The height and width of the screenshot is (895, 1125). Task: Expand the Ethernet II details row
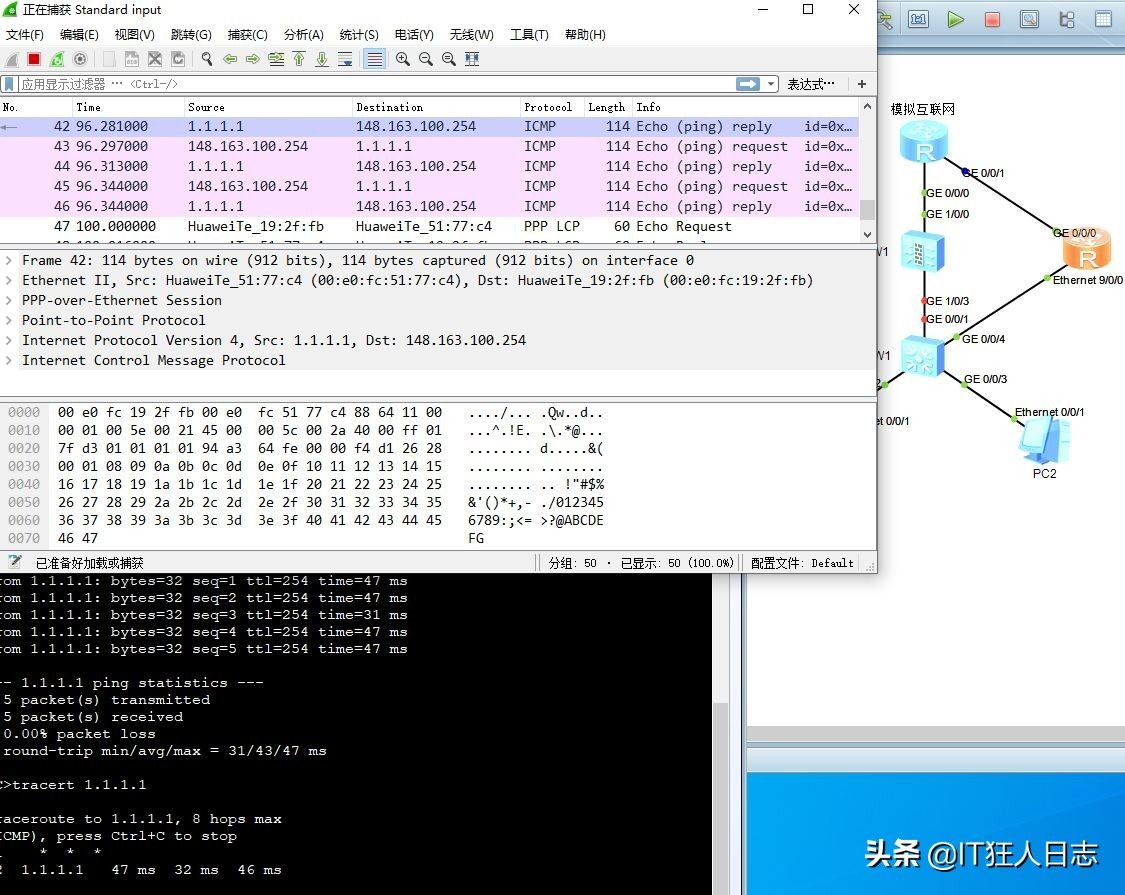click(x=10, y=281)
